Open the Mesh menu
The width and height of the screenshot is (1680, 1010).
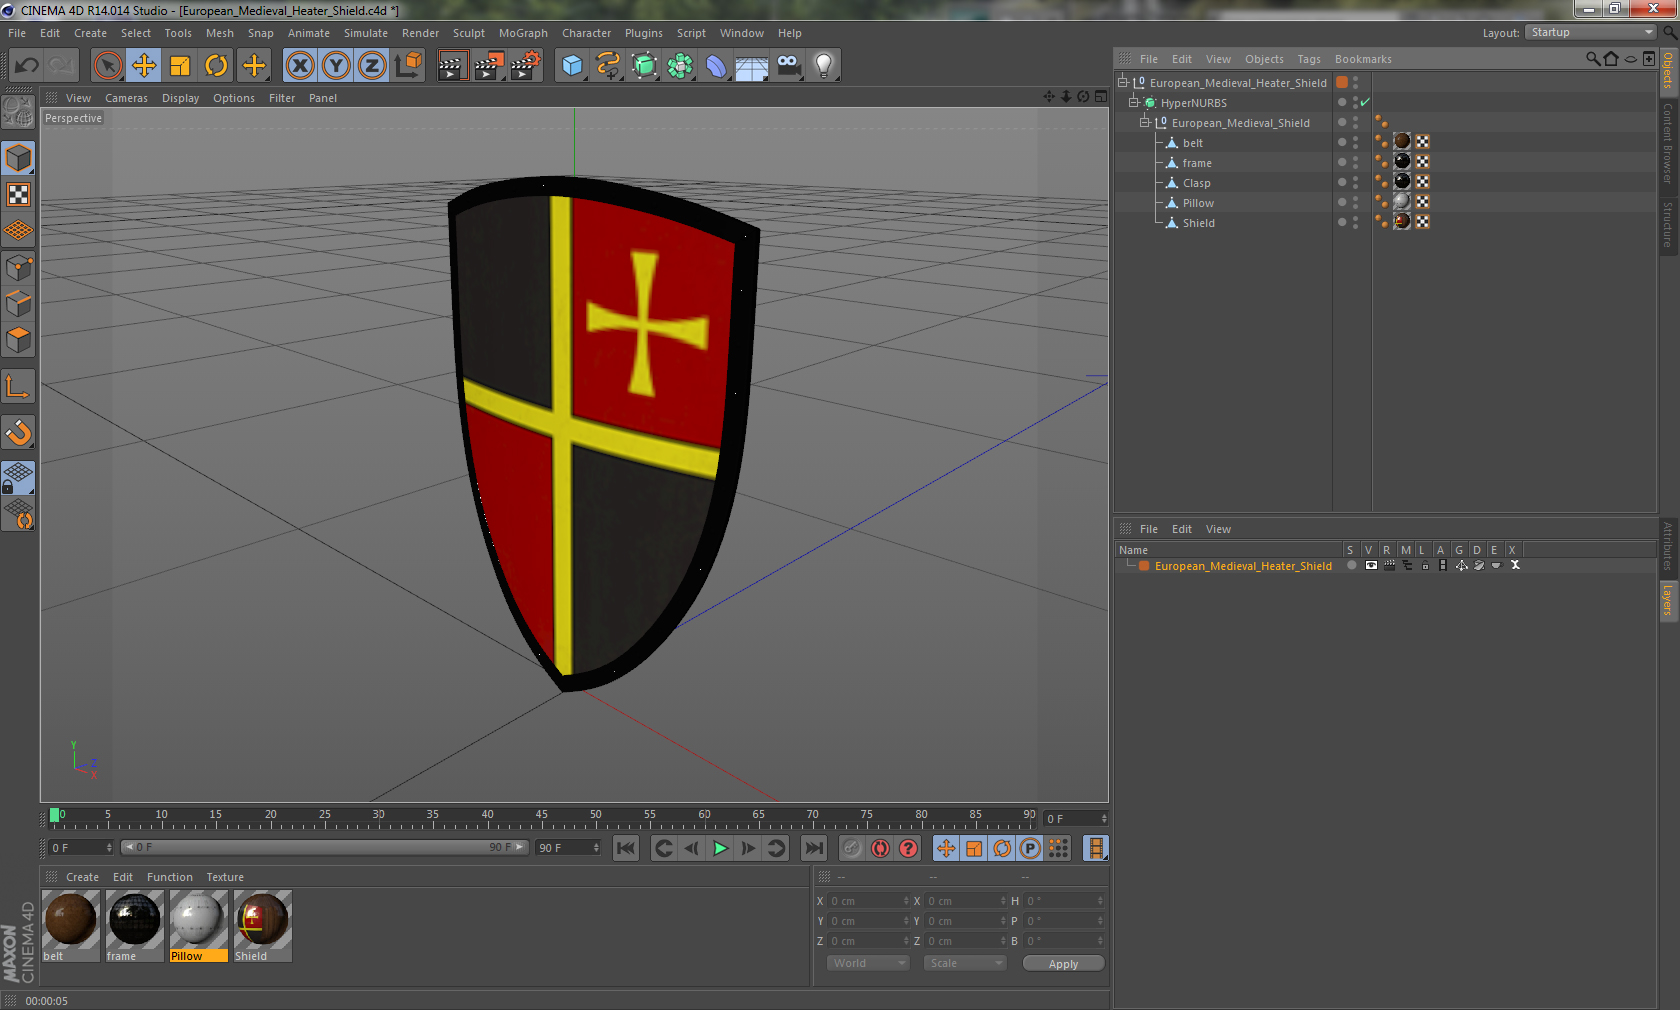[220, 33]
